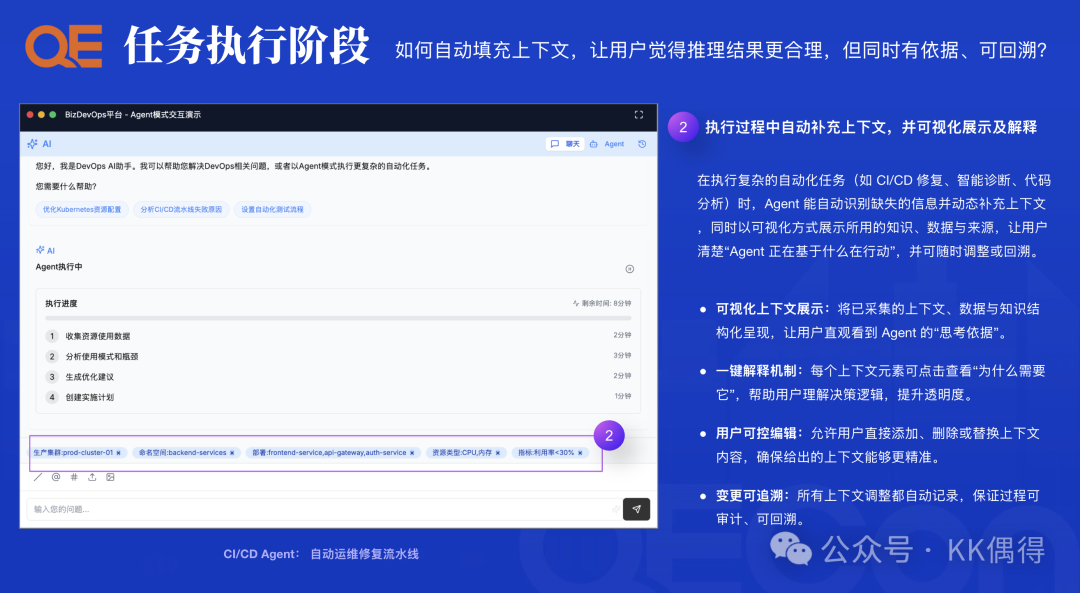Remove the 命名空间:backend-services tag
Image resolution: width=1080 pixels, height=593 pixels.
coord(232,453)
